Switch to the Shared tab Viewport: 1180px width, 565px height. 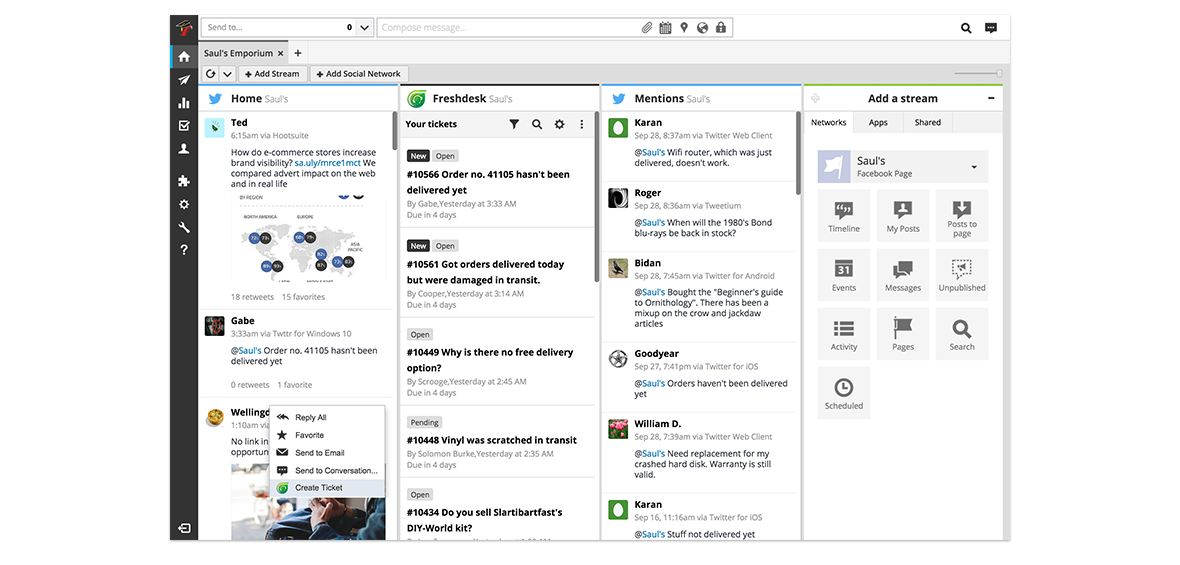[927, 122]
